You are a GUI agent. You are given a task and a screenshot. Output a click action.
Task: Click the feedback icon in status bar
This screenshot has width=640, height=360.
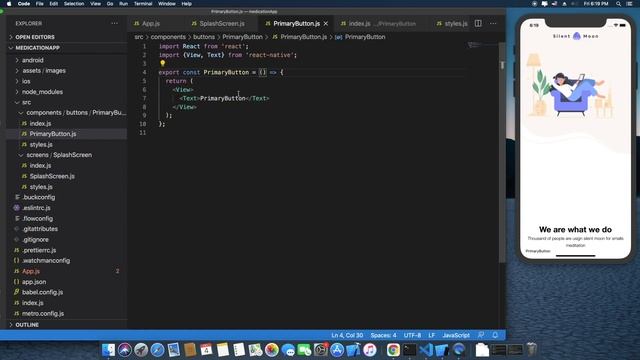tap(481, 335)
